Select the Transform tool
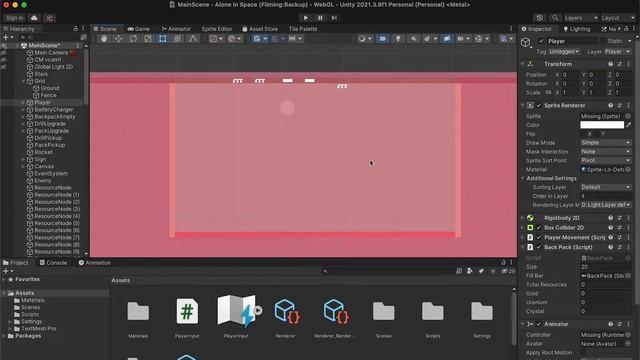 [177, 39]
